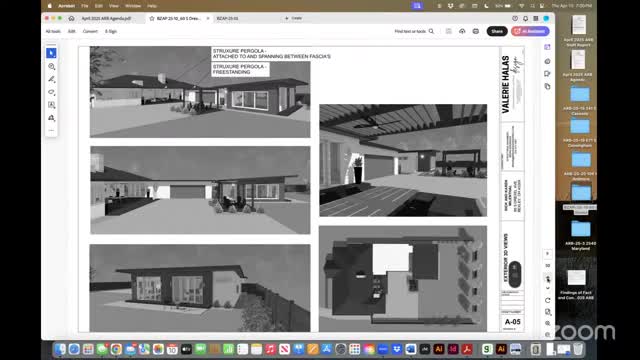Choose the highlighter pen tool

[x=51, y=79]
